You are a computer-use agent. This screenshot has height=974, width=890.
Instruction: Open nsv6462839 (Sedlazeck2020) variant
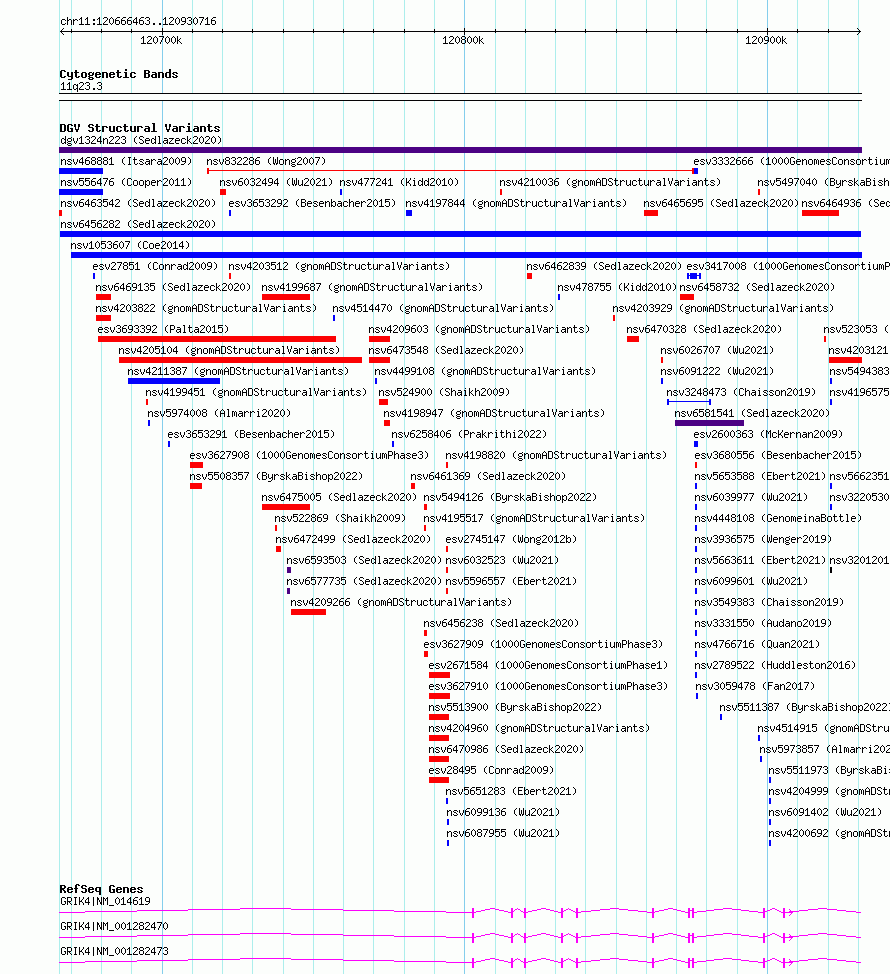point(604,266)
